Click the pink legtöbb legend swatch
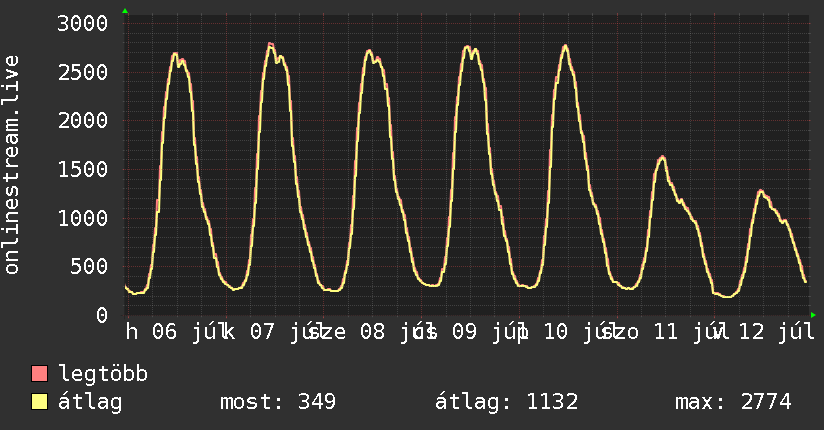The image size is (824, 430). [x=39, y=373]
